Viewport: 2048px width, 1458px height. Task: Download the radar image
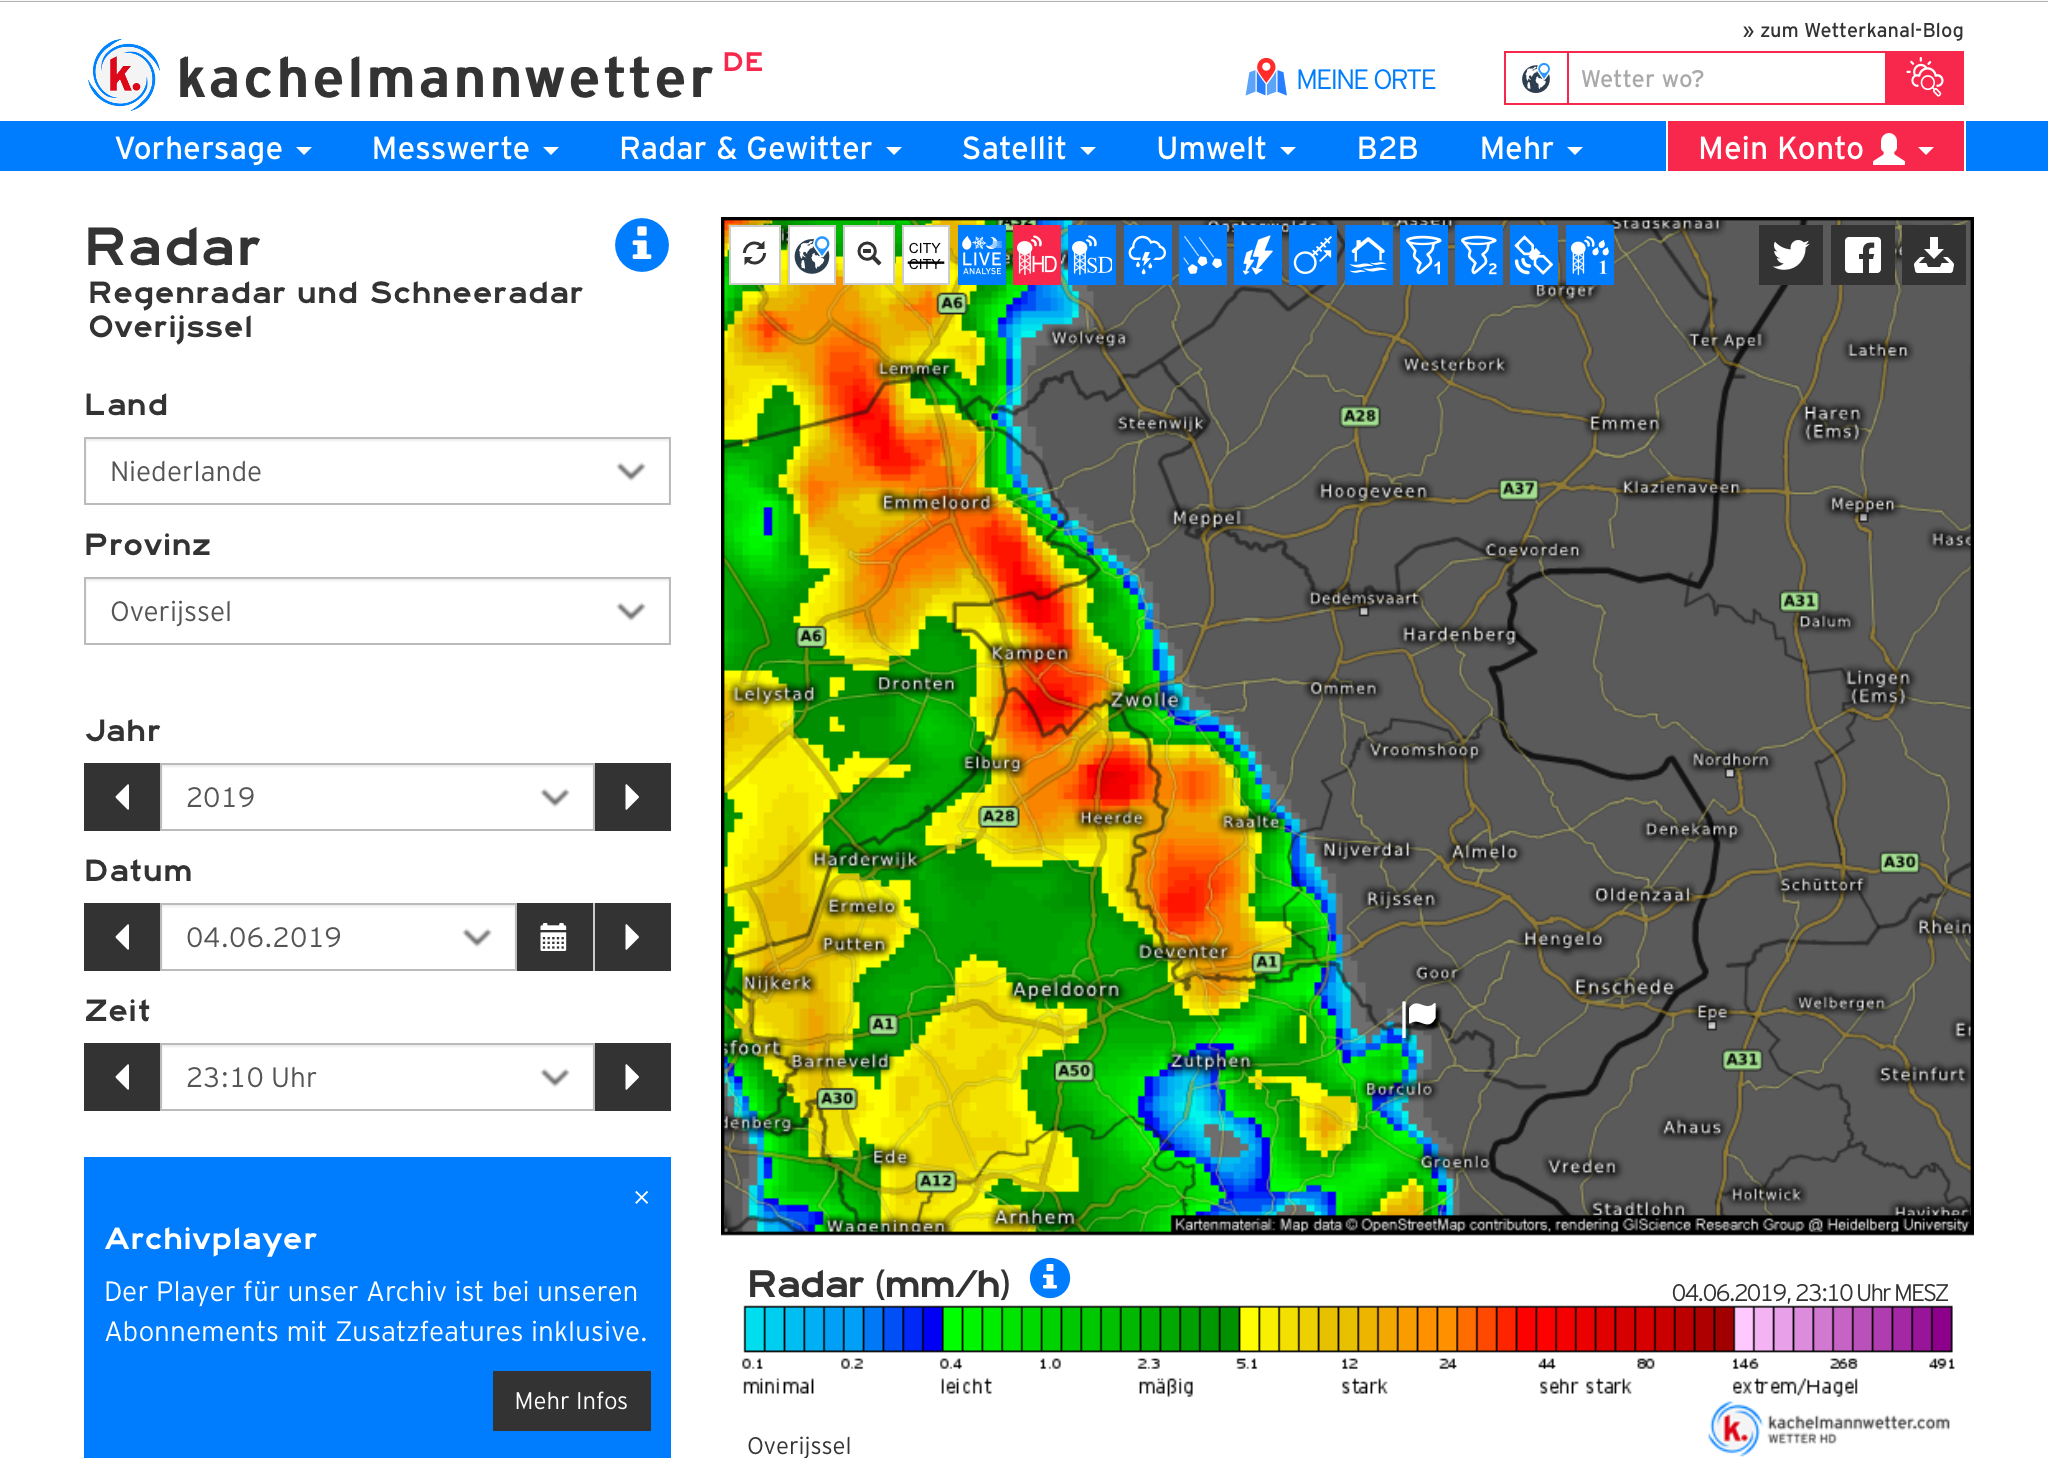1933,256
